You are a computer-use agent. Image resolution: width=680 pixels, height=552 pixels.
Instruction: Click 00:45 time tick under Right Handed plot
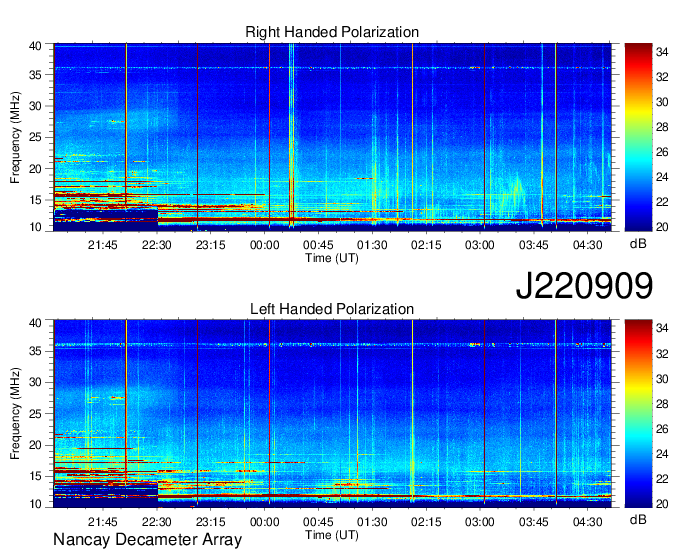pos(318,245)
